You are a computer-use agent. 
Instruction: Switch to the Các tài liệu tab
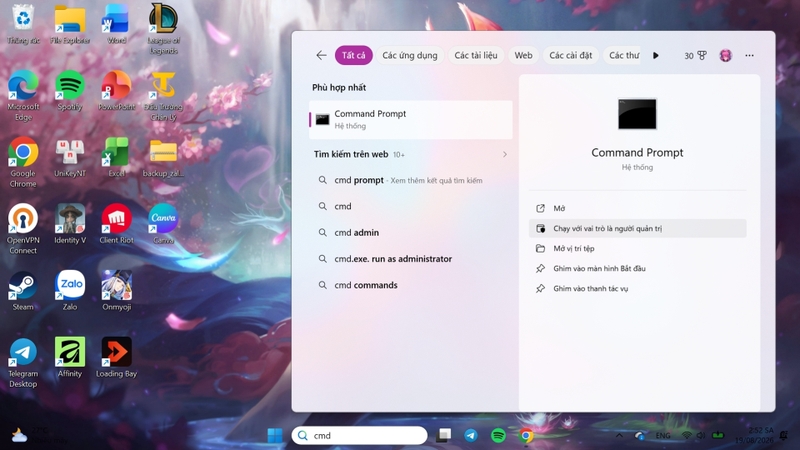click(476, 55)
